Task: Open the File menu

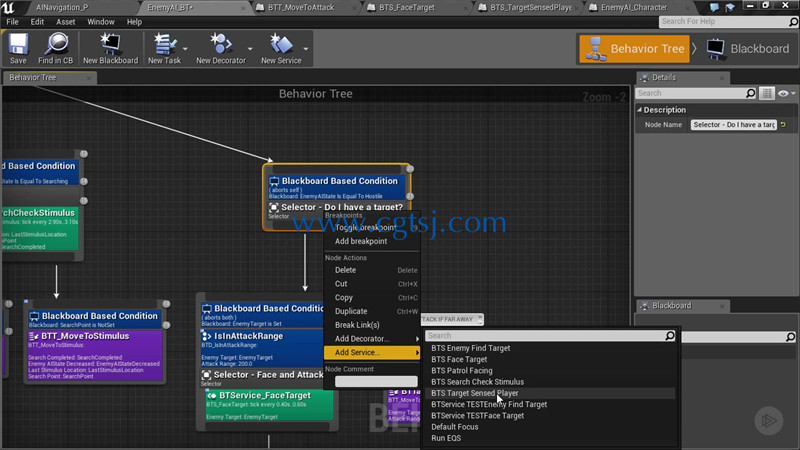Action: [12, 22]
